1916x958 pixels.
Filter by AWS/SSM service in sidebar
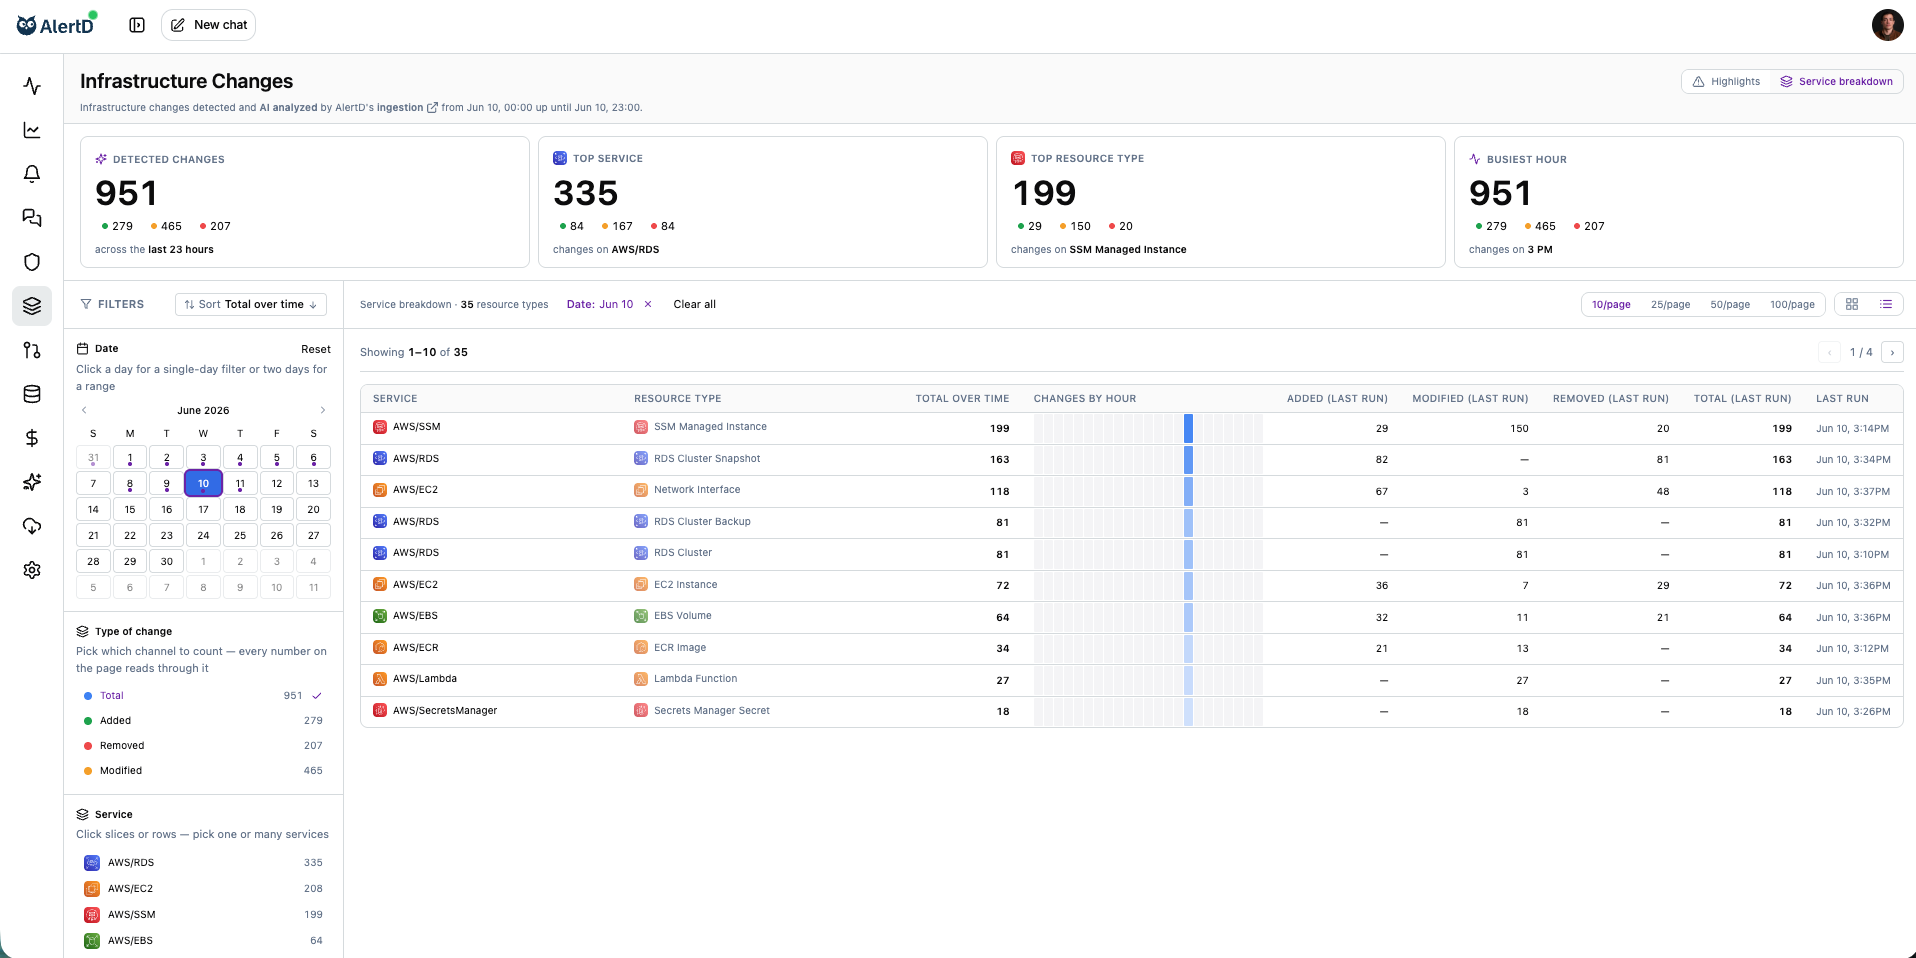coord(203,915)
